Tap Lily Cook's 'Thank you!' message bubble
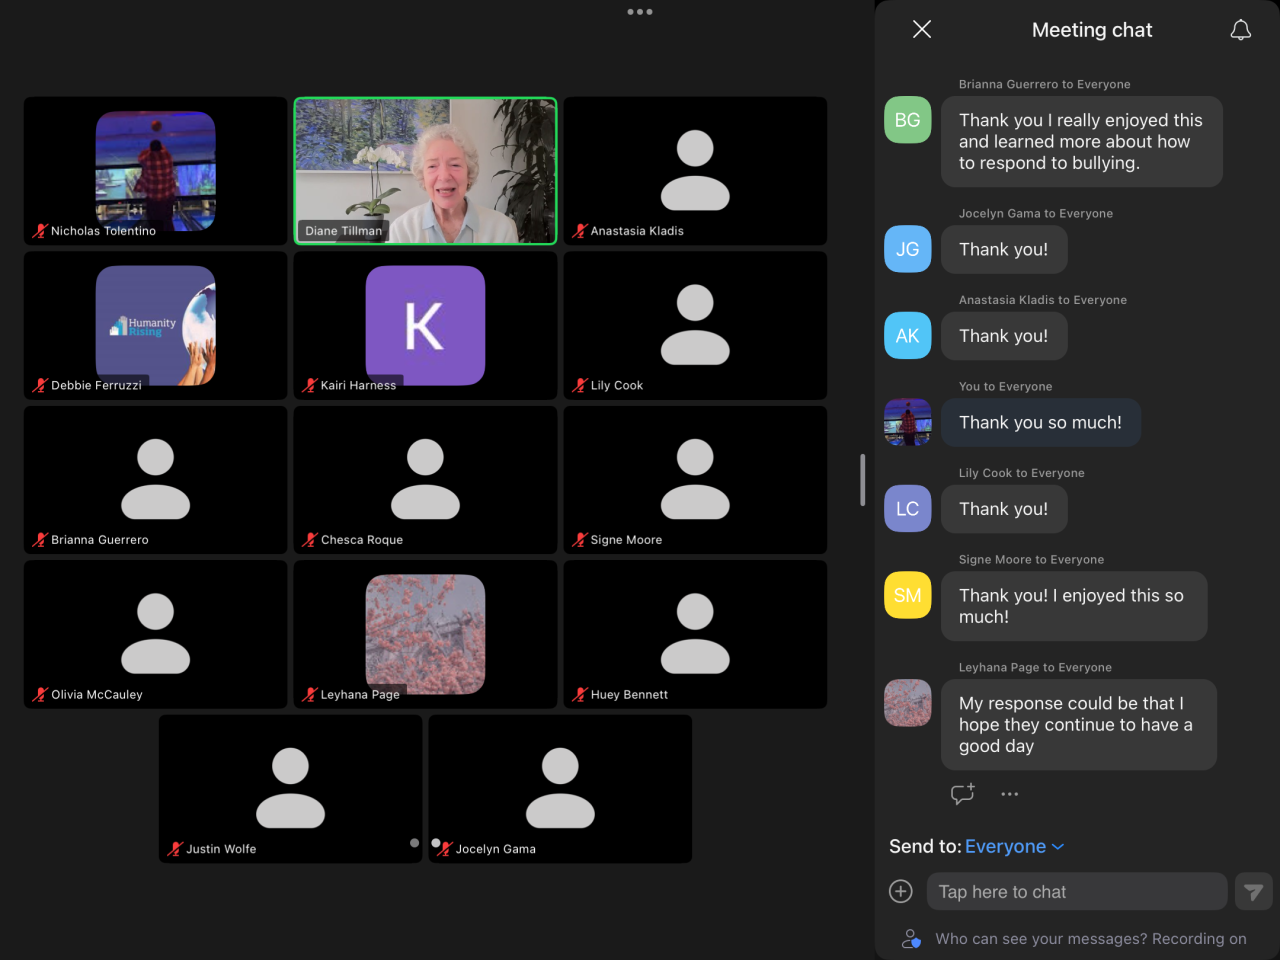The width and height of the screenshot is (1280, 960). tap(1004, 509)
